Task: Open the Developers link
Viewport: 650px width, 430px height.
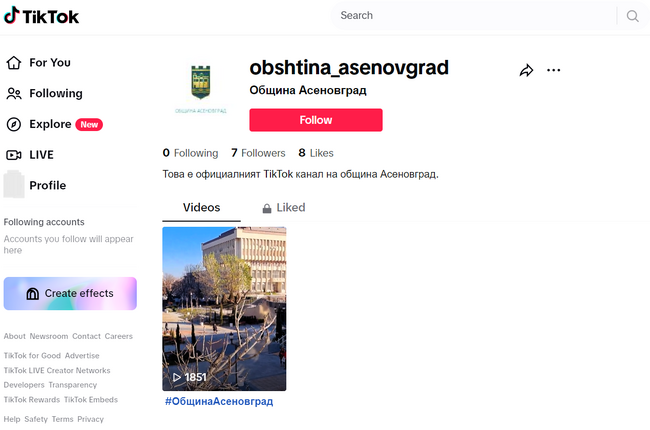Action: pos(24,385)
